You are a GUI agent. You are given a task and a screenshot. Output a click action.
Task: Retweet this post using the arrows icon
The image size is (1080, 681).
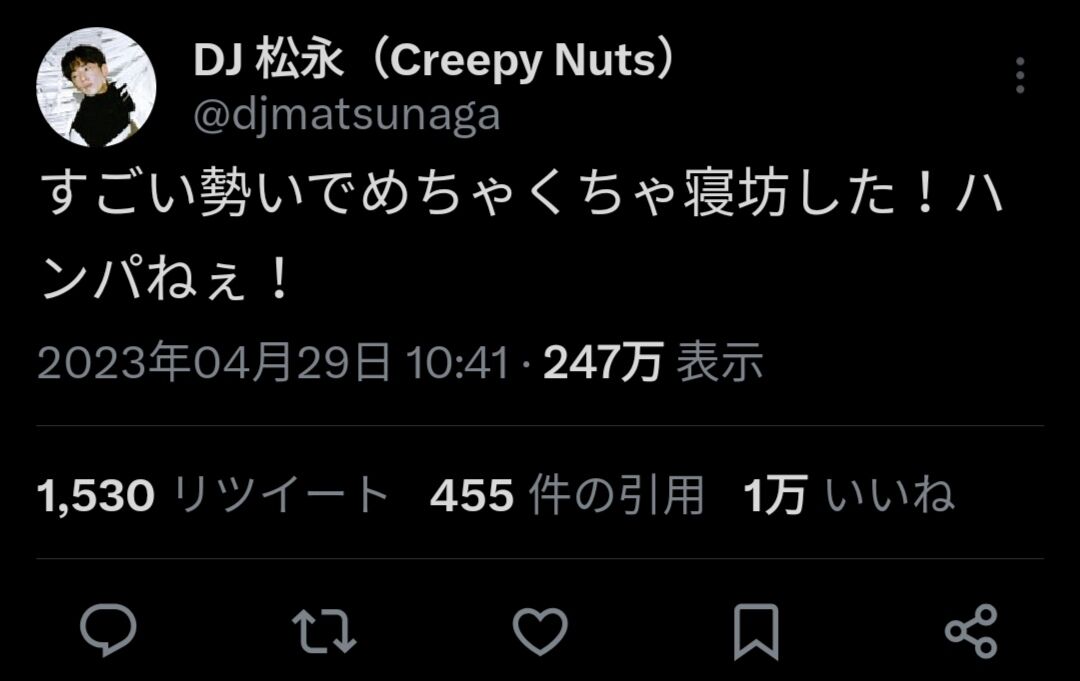(x=324, y=630)
